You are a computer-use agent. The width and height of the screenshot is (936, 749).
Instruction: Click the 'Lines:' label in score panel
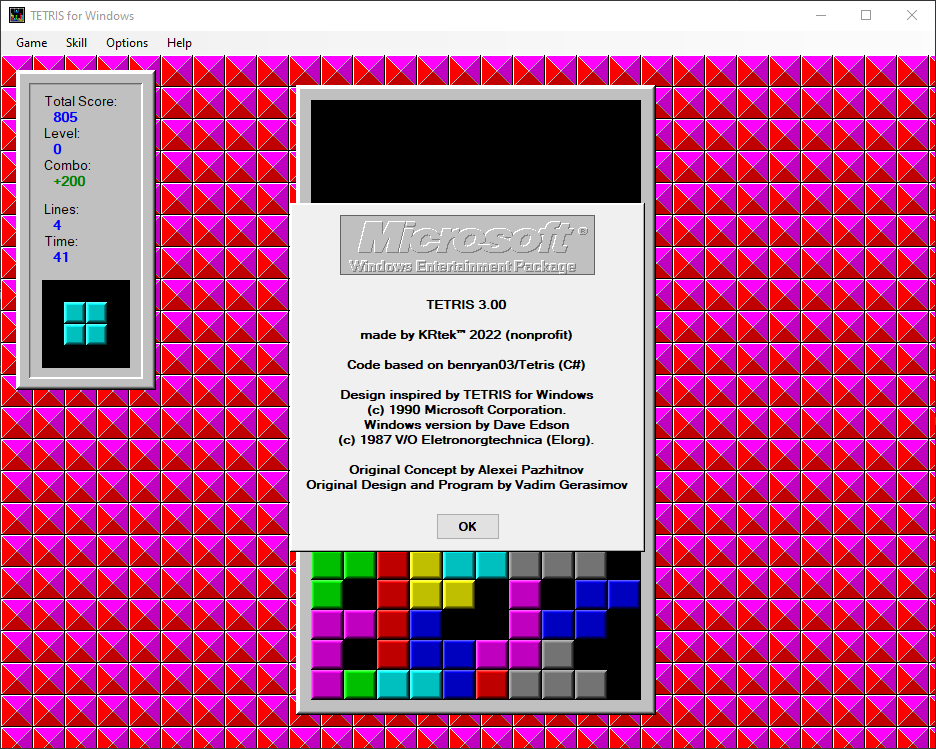[61, 209]
